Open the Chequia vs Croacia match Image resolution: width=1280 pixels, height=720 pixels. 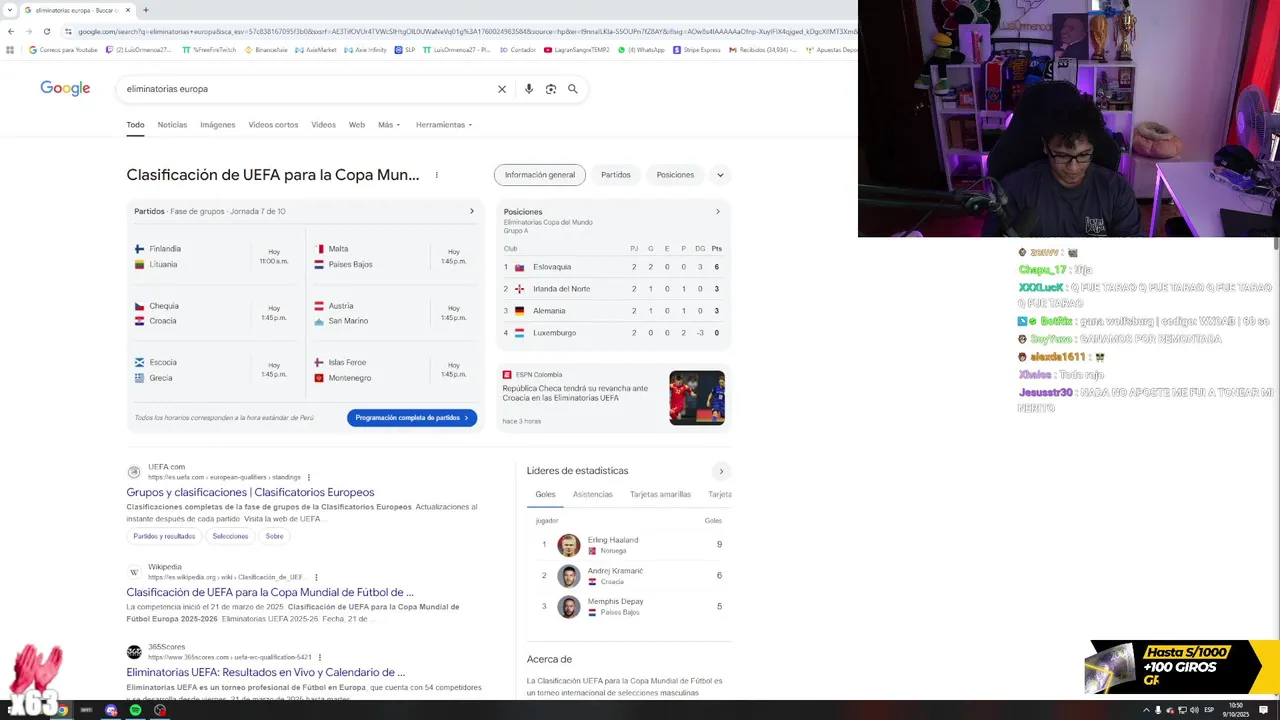click(213, 313)
